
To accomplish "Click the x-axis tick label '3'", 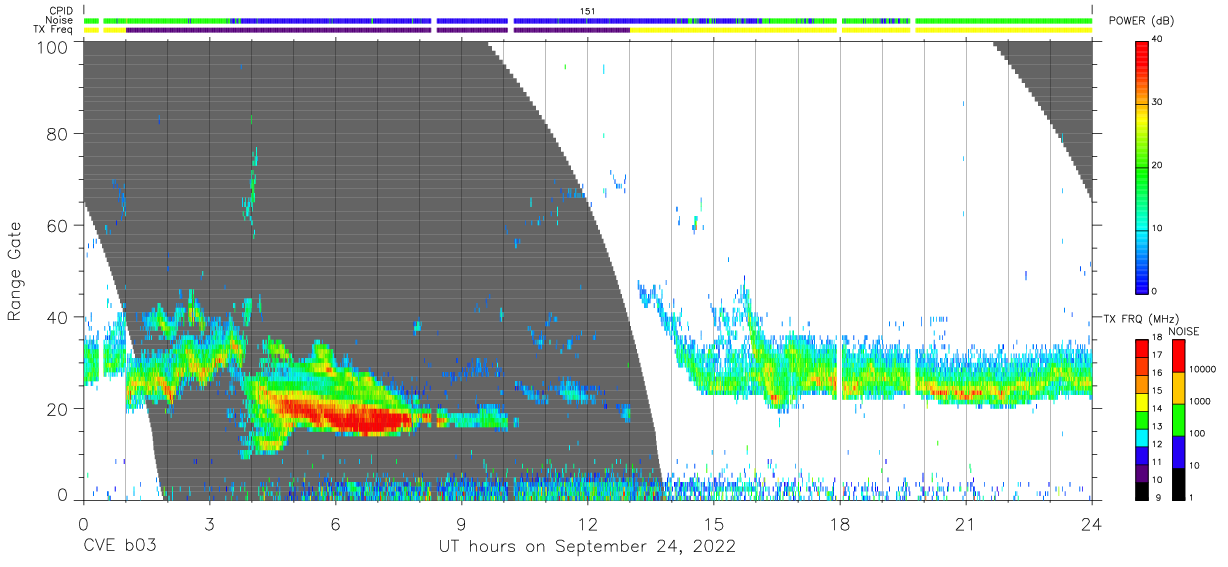I will tap(209, 523).
